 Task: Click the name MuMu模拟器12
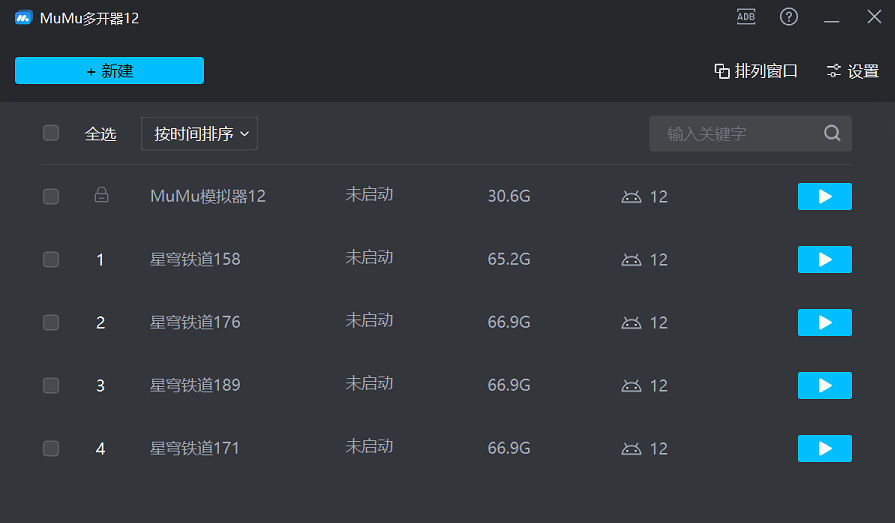[x=208, y=196]
